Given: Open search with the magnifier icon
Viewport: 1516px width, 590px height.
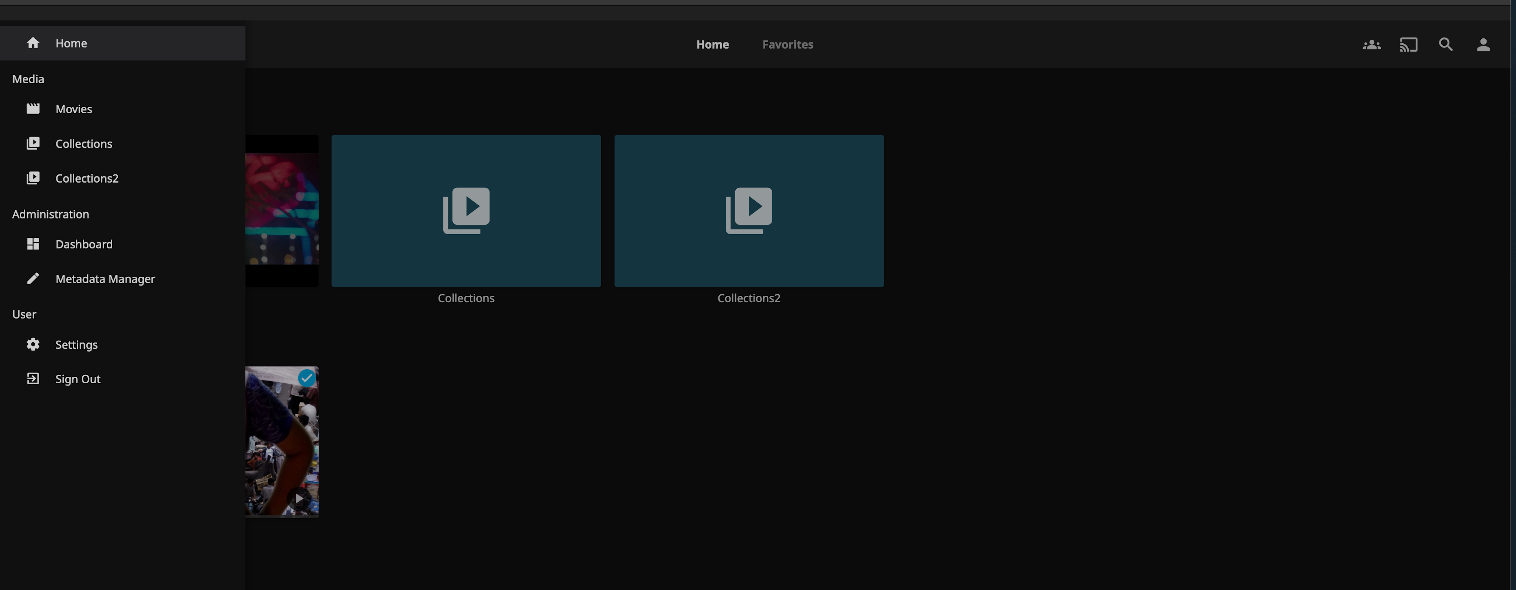Looking at the screenshot, I should [x=1446, y=44].
